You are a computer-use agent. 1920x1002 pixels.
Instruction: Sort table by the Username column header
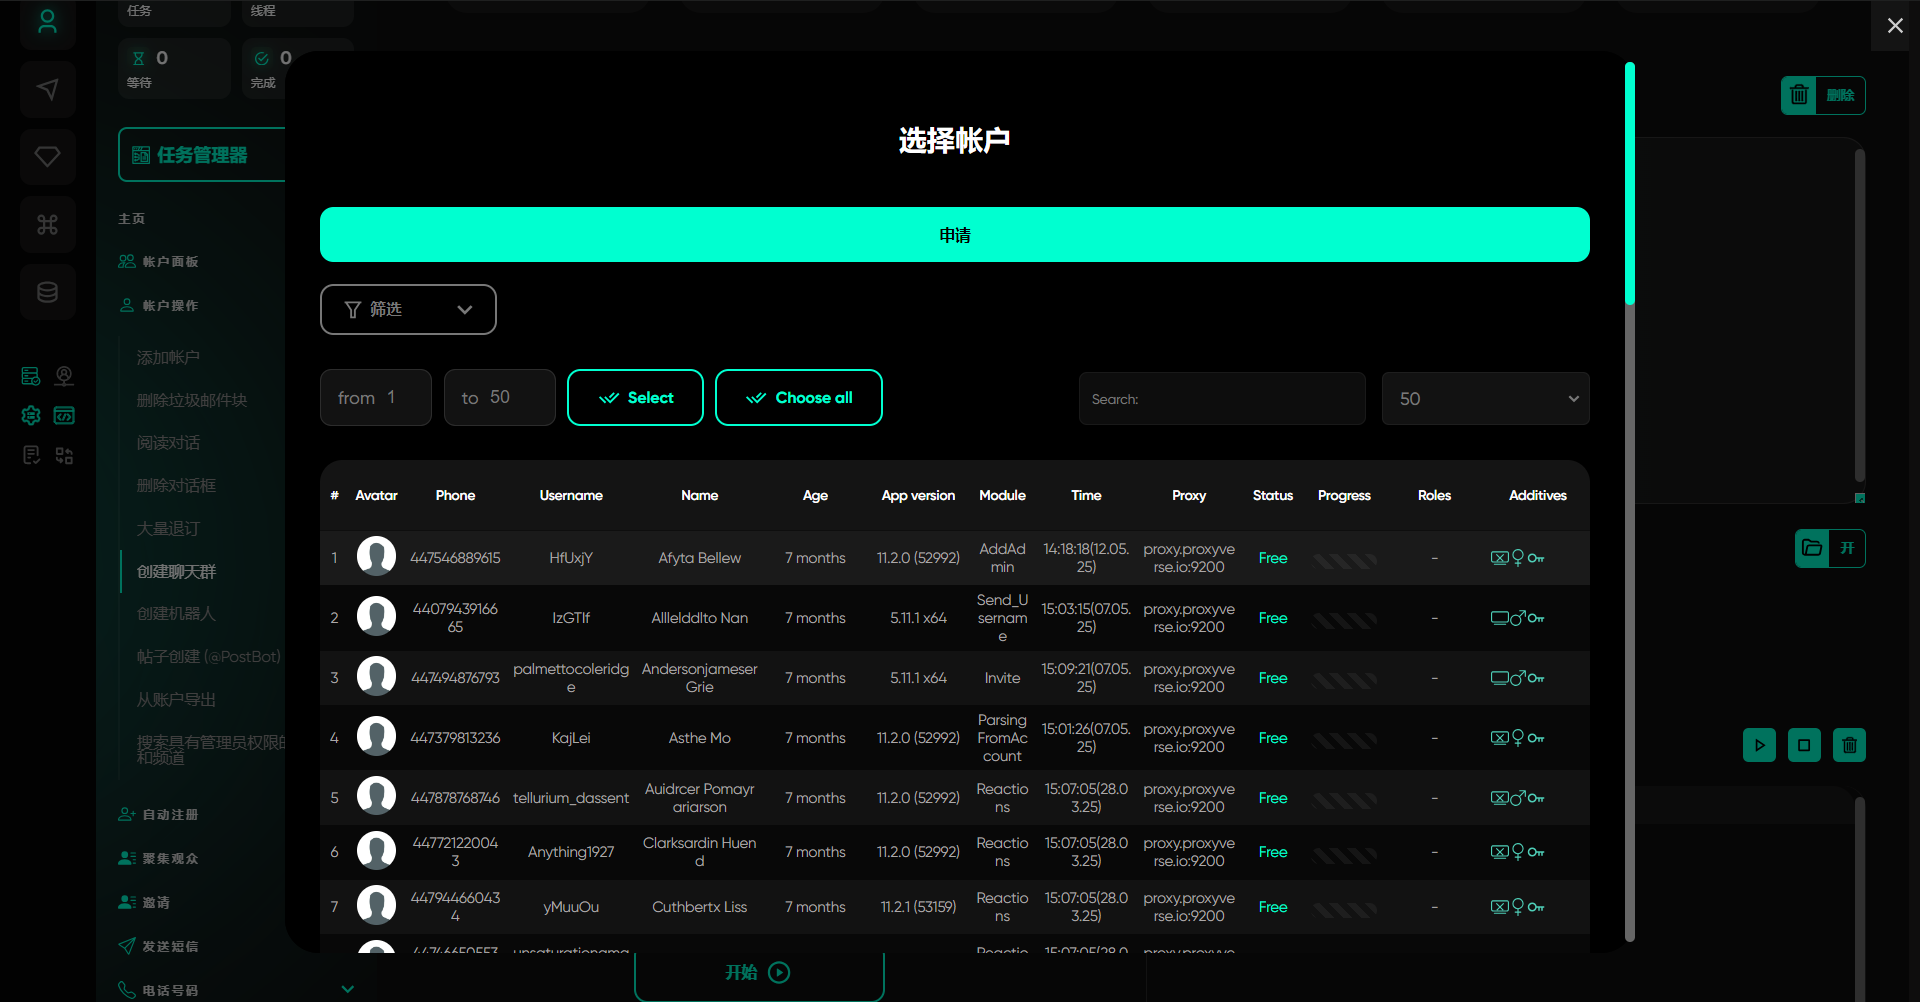570,496
